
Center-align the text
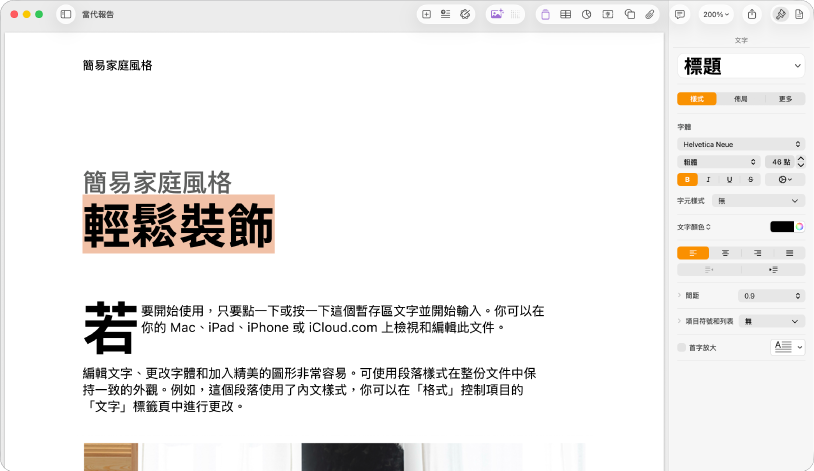point(725,253)
